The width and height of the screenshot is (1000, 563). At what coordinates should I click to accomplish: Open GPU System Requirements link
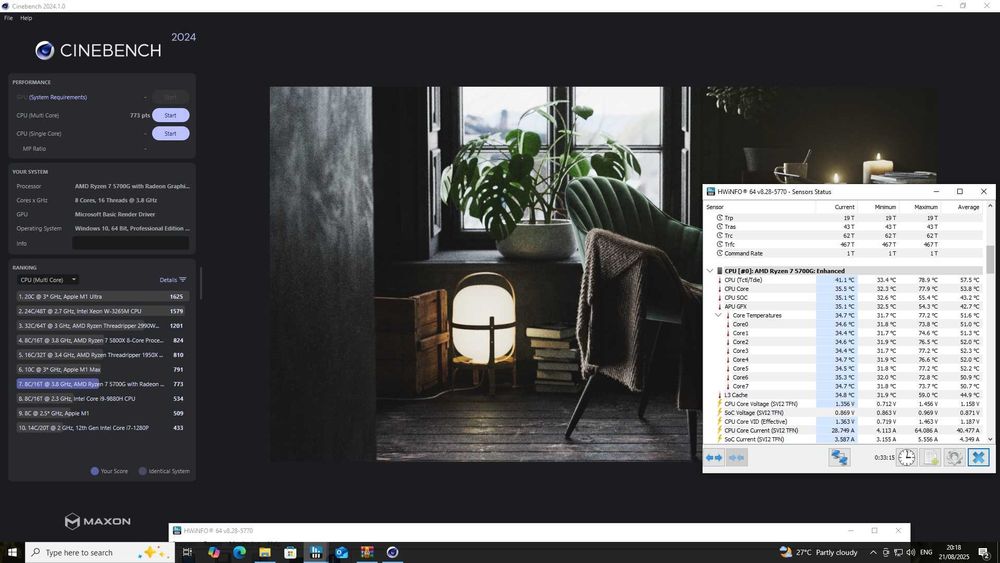57,97
